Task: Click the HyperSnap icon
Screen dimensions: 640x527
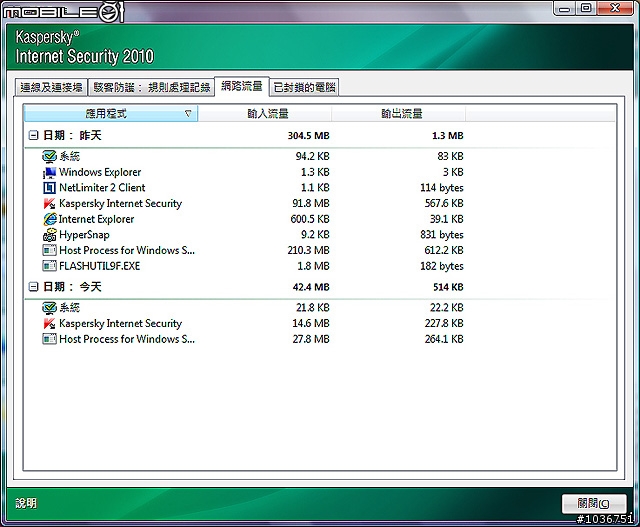Action: coord(49,235)
